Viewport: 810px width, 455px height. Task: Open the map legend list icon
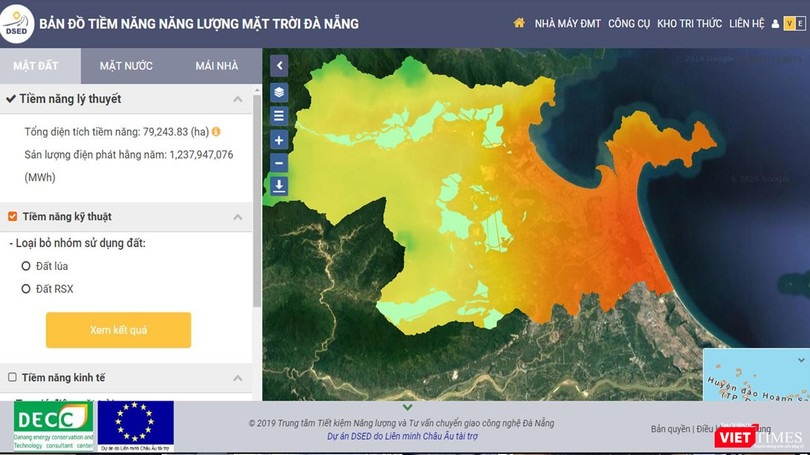pyautogui.click(x=279, y=116)
